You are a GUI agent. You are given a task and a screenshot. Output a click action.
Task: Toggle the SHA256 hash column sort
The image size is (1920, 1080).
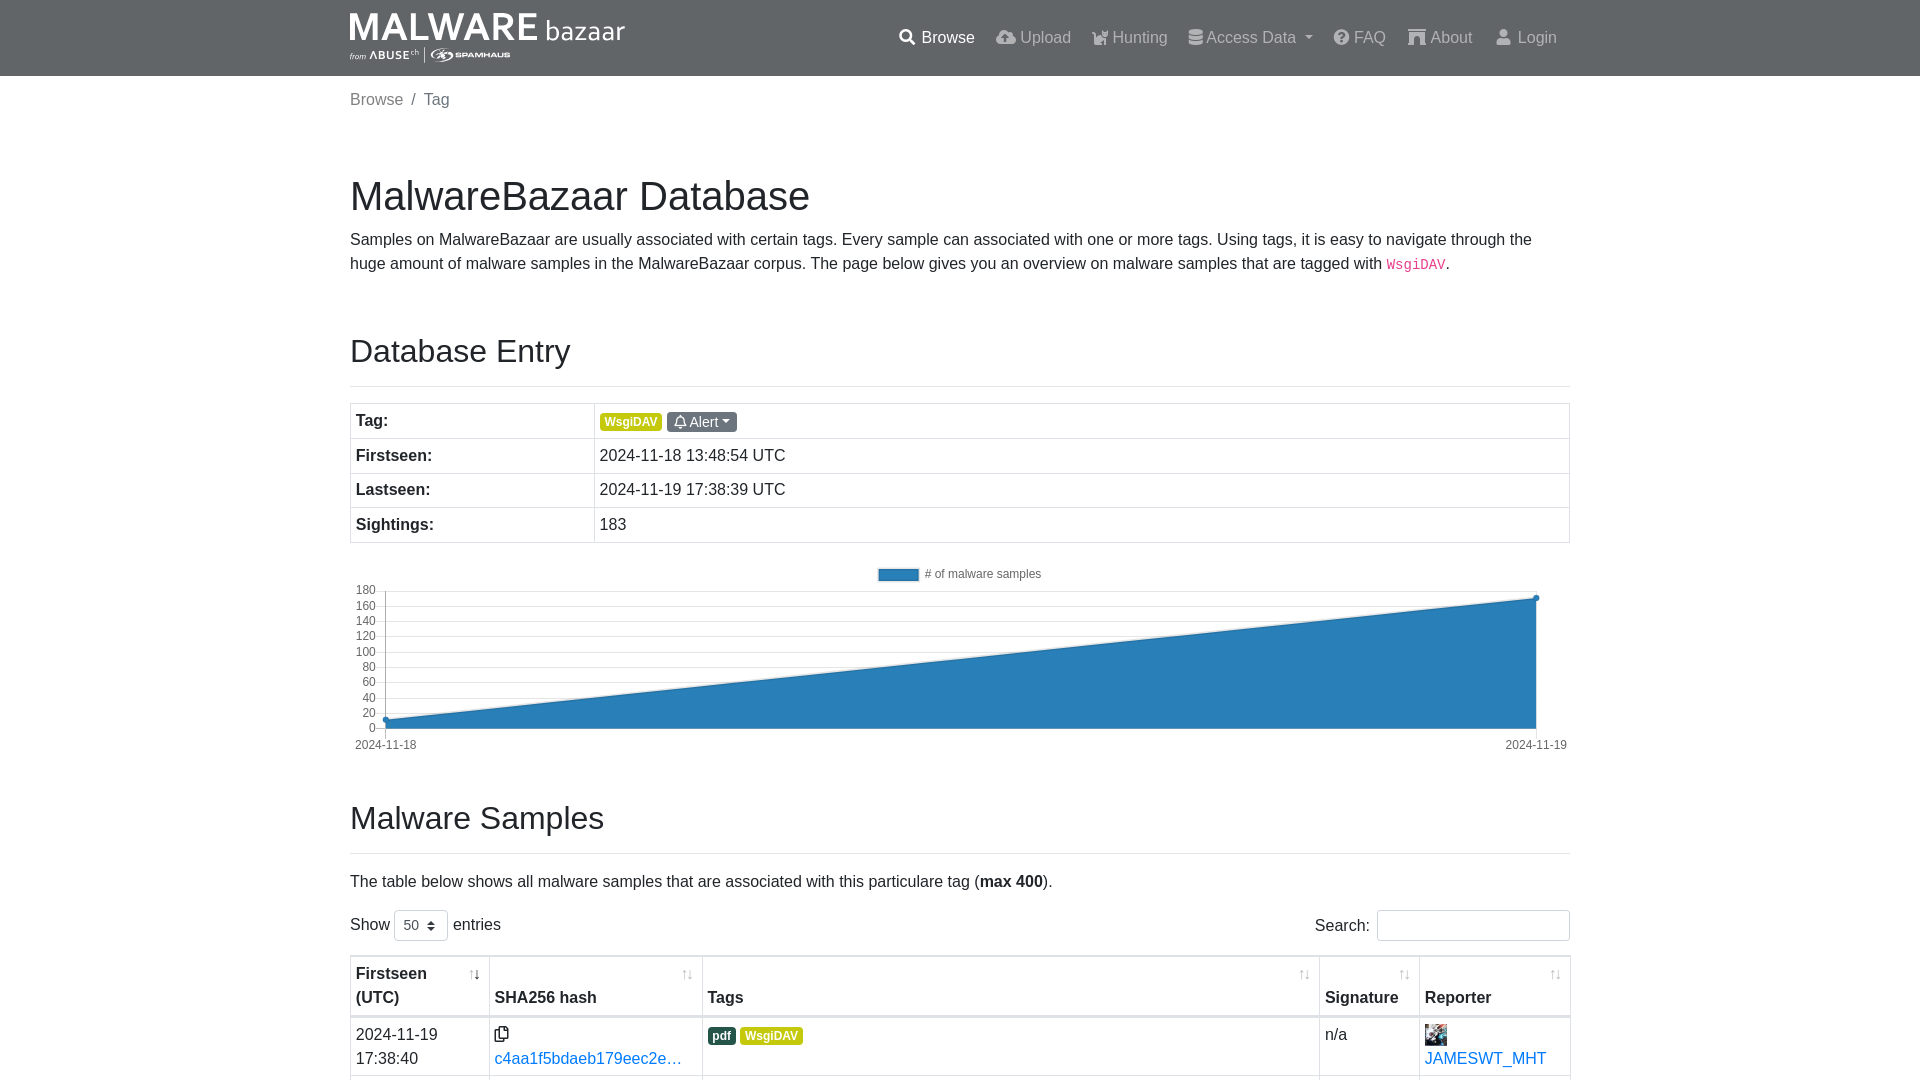(x=687, y=975)
